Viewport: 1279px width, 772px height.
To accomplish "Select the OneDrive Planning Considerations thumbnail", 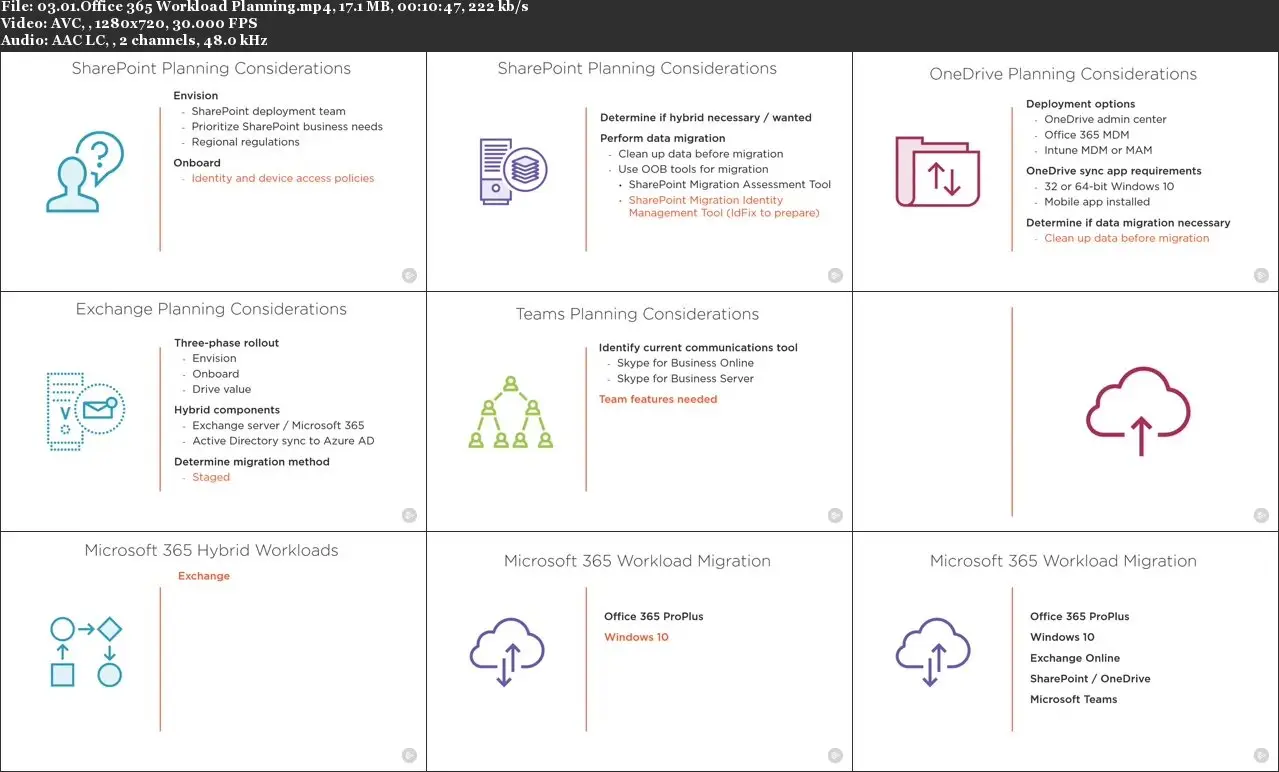I will 1066,172.
